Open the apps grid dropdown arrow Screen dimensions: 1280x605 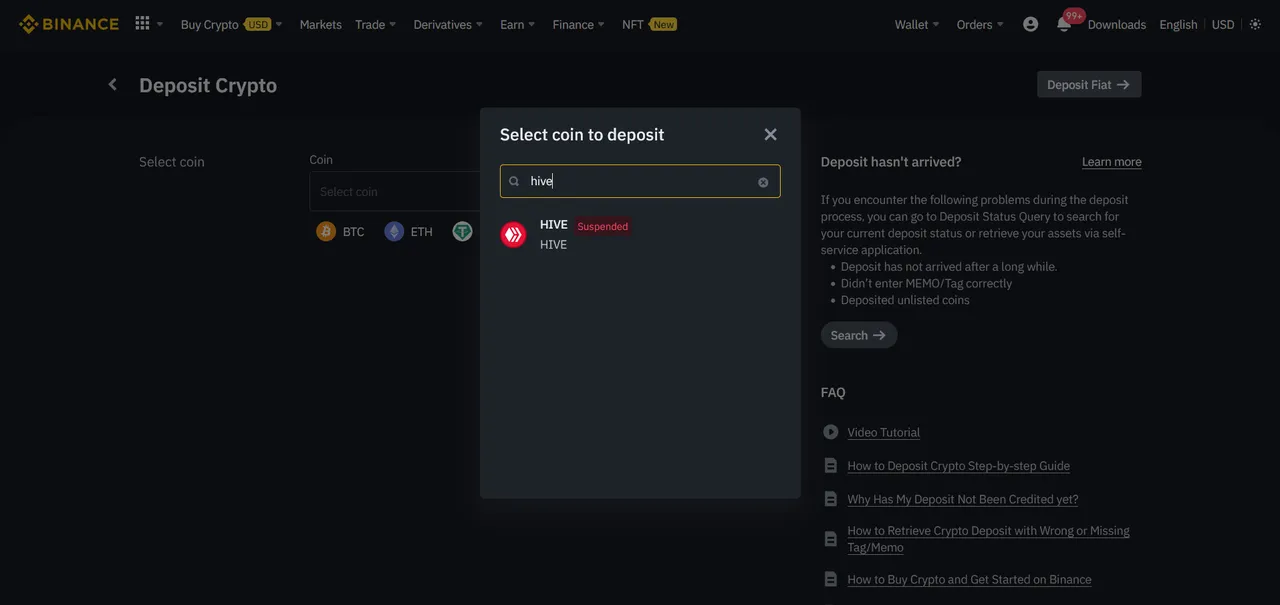click(160, 24)
